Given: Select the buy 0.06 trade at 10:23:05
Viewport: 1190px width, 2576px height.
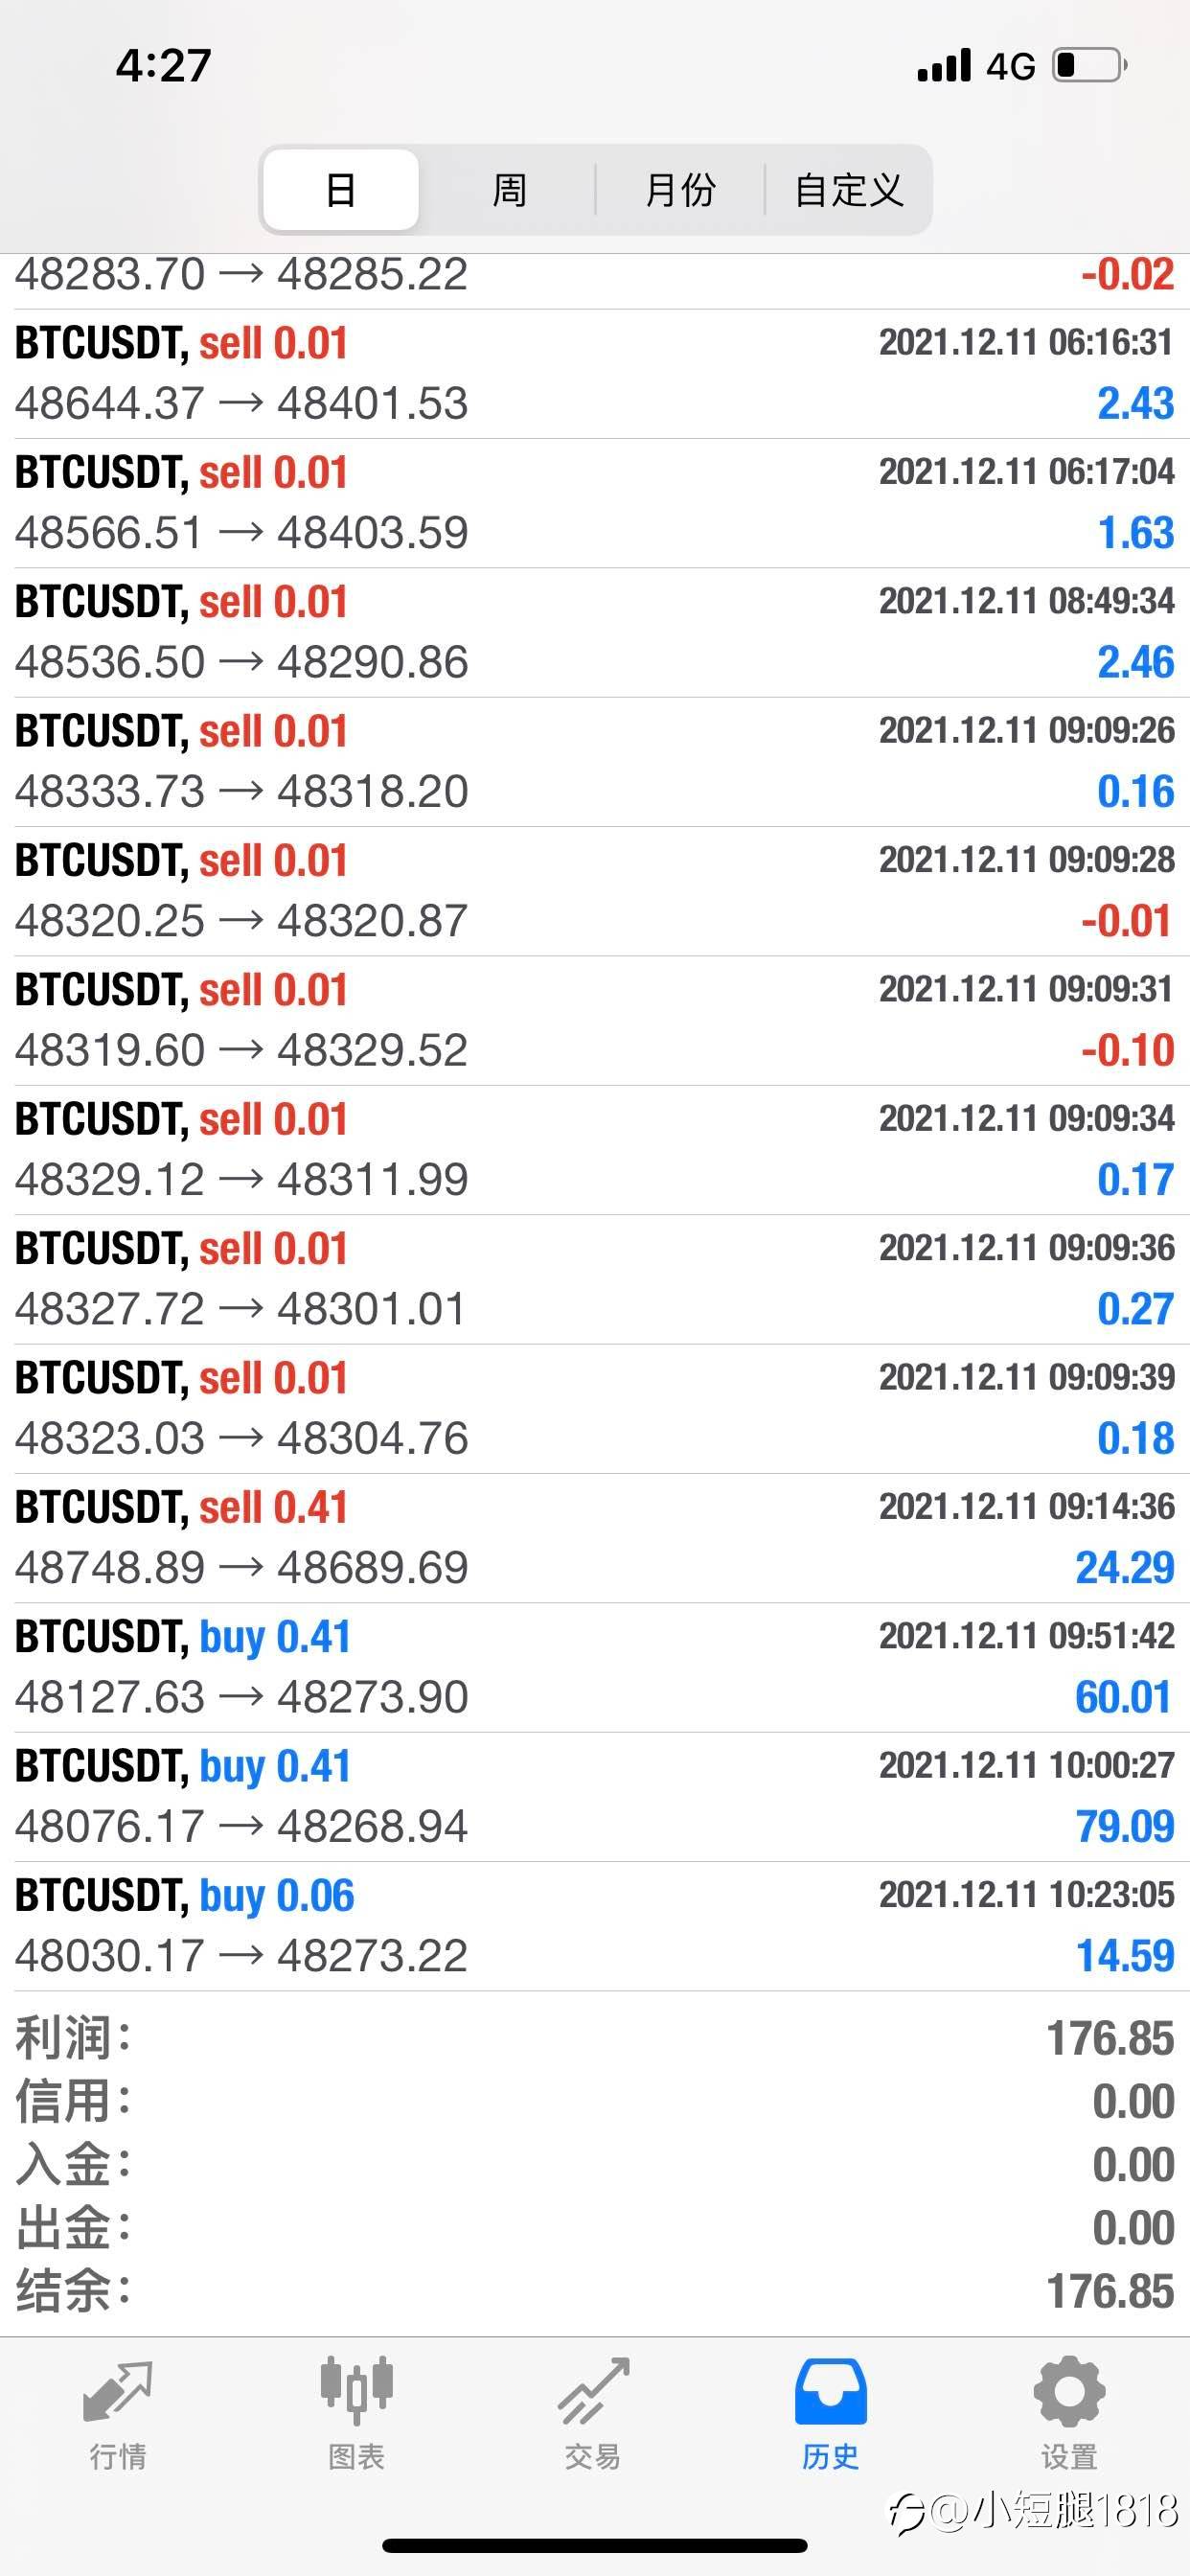Looking at the screenshot, I should pyautogui.click(x=595, y=1926).
